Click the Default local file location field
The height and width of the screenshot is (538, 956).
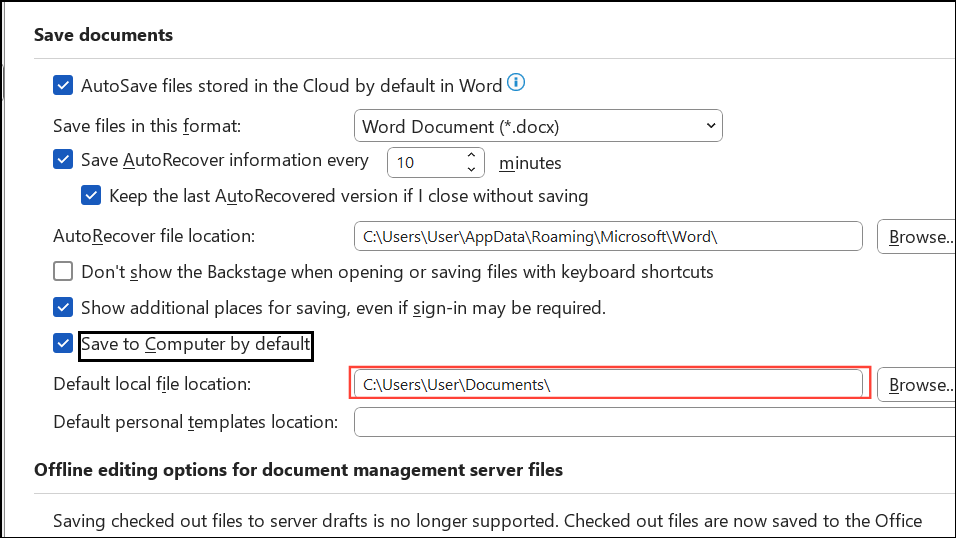coord(608,385)
